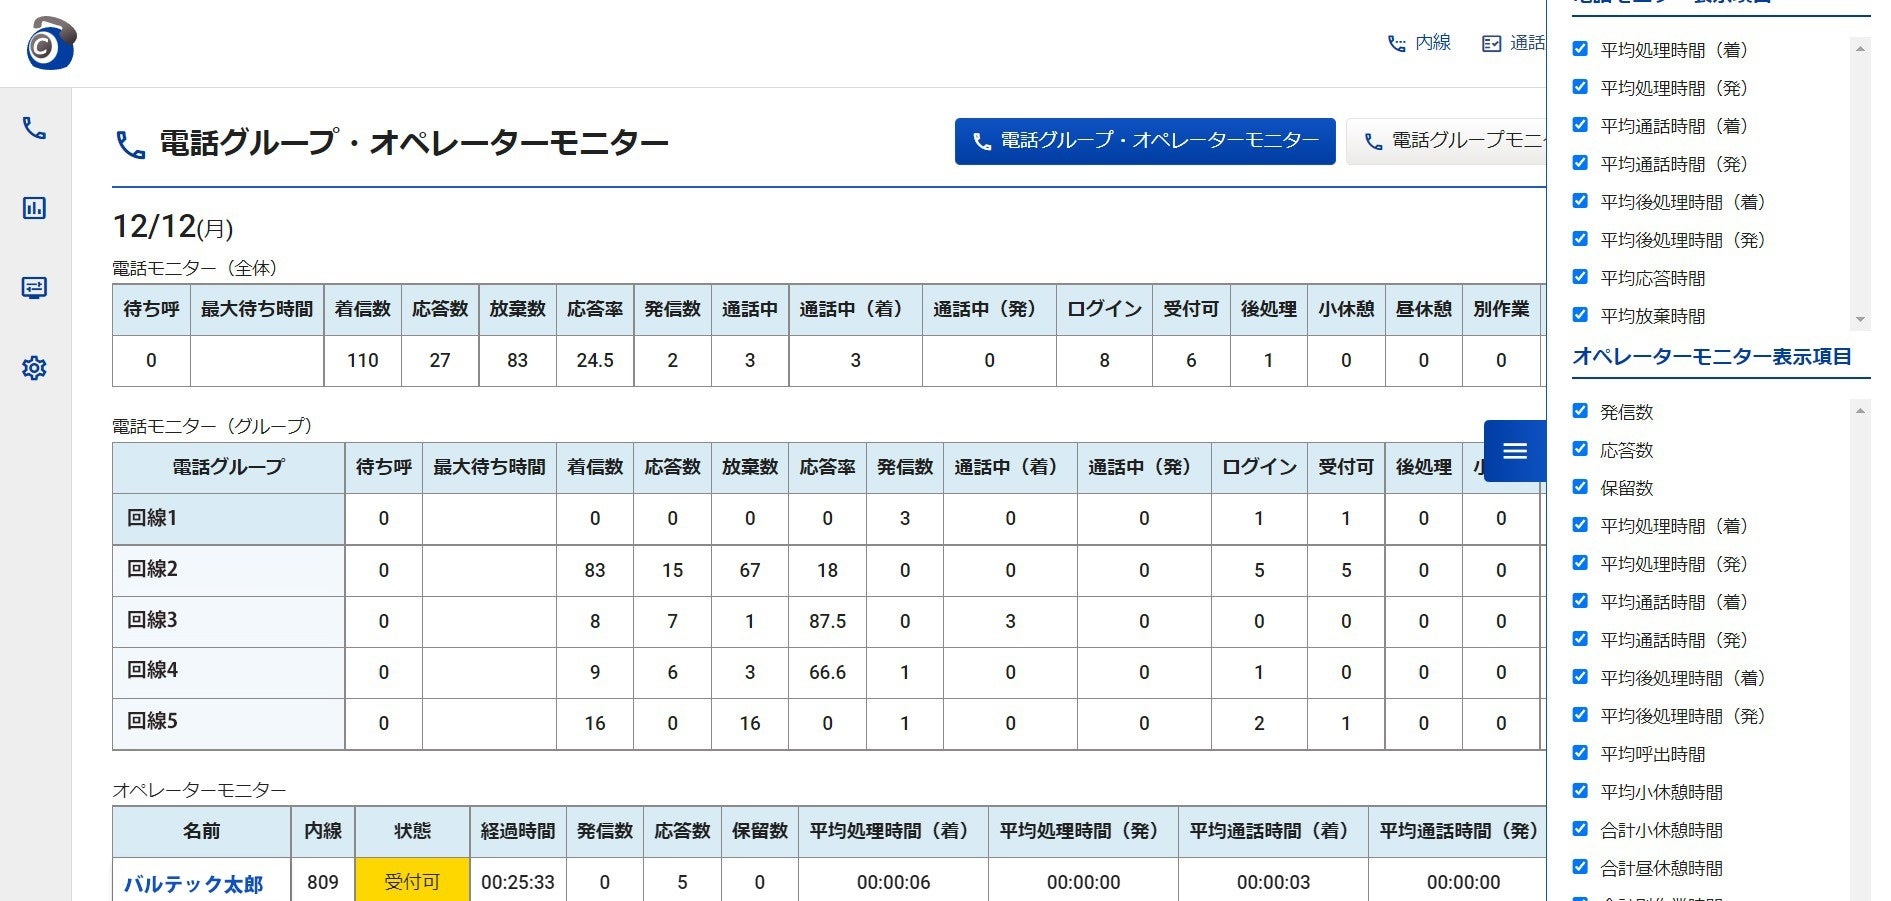Open the settings gear sidebar icon
The width and height of the screenshot is (1891, 901).
pos(34,368)
